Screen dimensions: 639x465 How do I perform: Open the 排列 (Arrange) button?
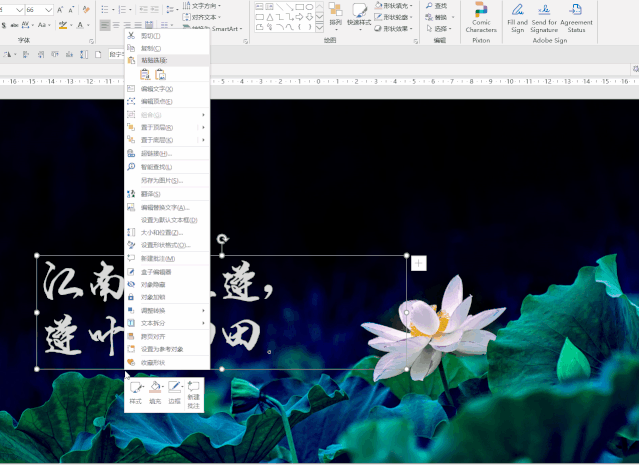[x=335, y=15]
